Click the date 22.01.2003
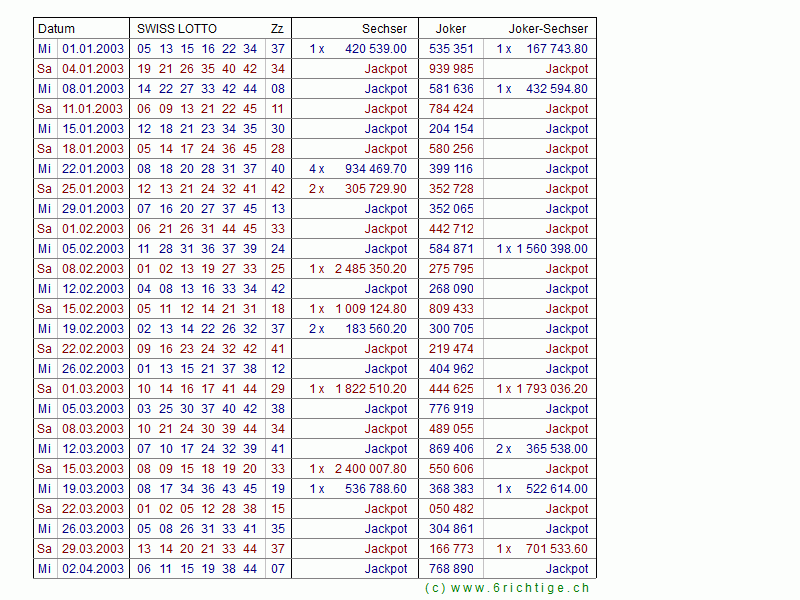Image resolution: width=800 pixels, height=600 pixels. pyautogui.click(x=93, y=169)
